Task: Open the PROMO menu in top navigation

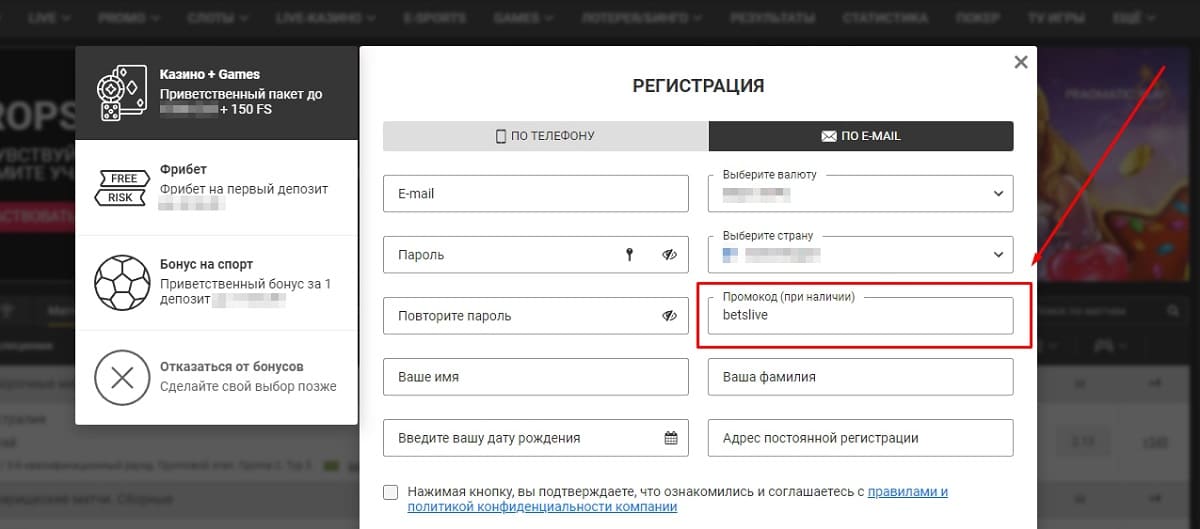Action: 129,18
